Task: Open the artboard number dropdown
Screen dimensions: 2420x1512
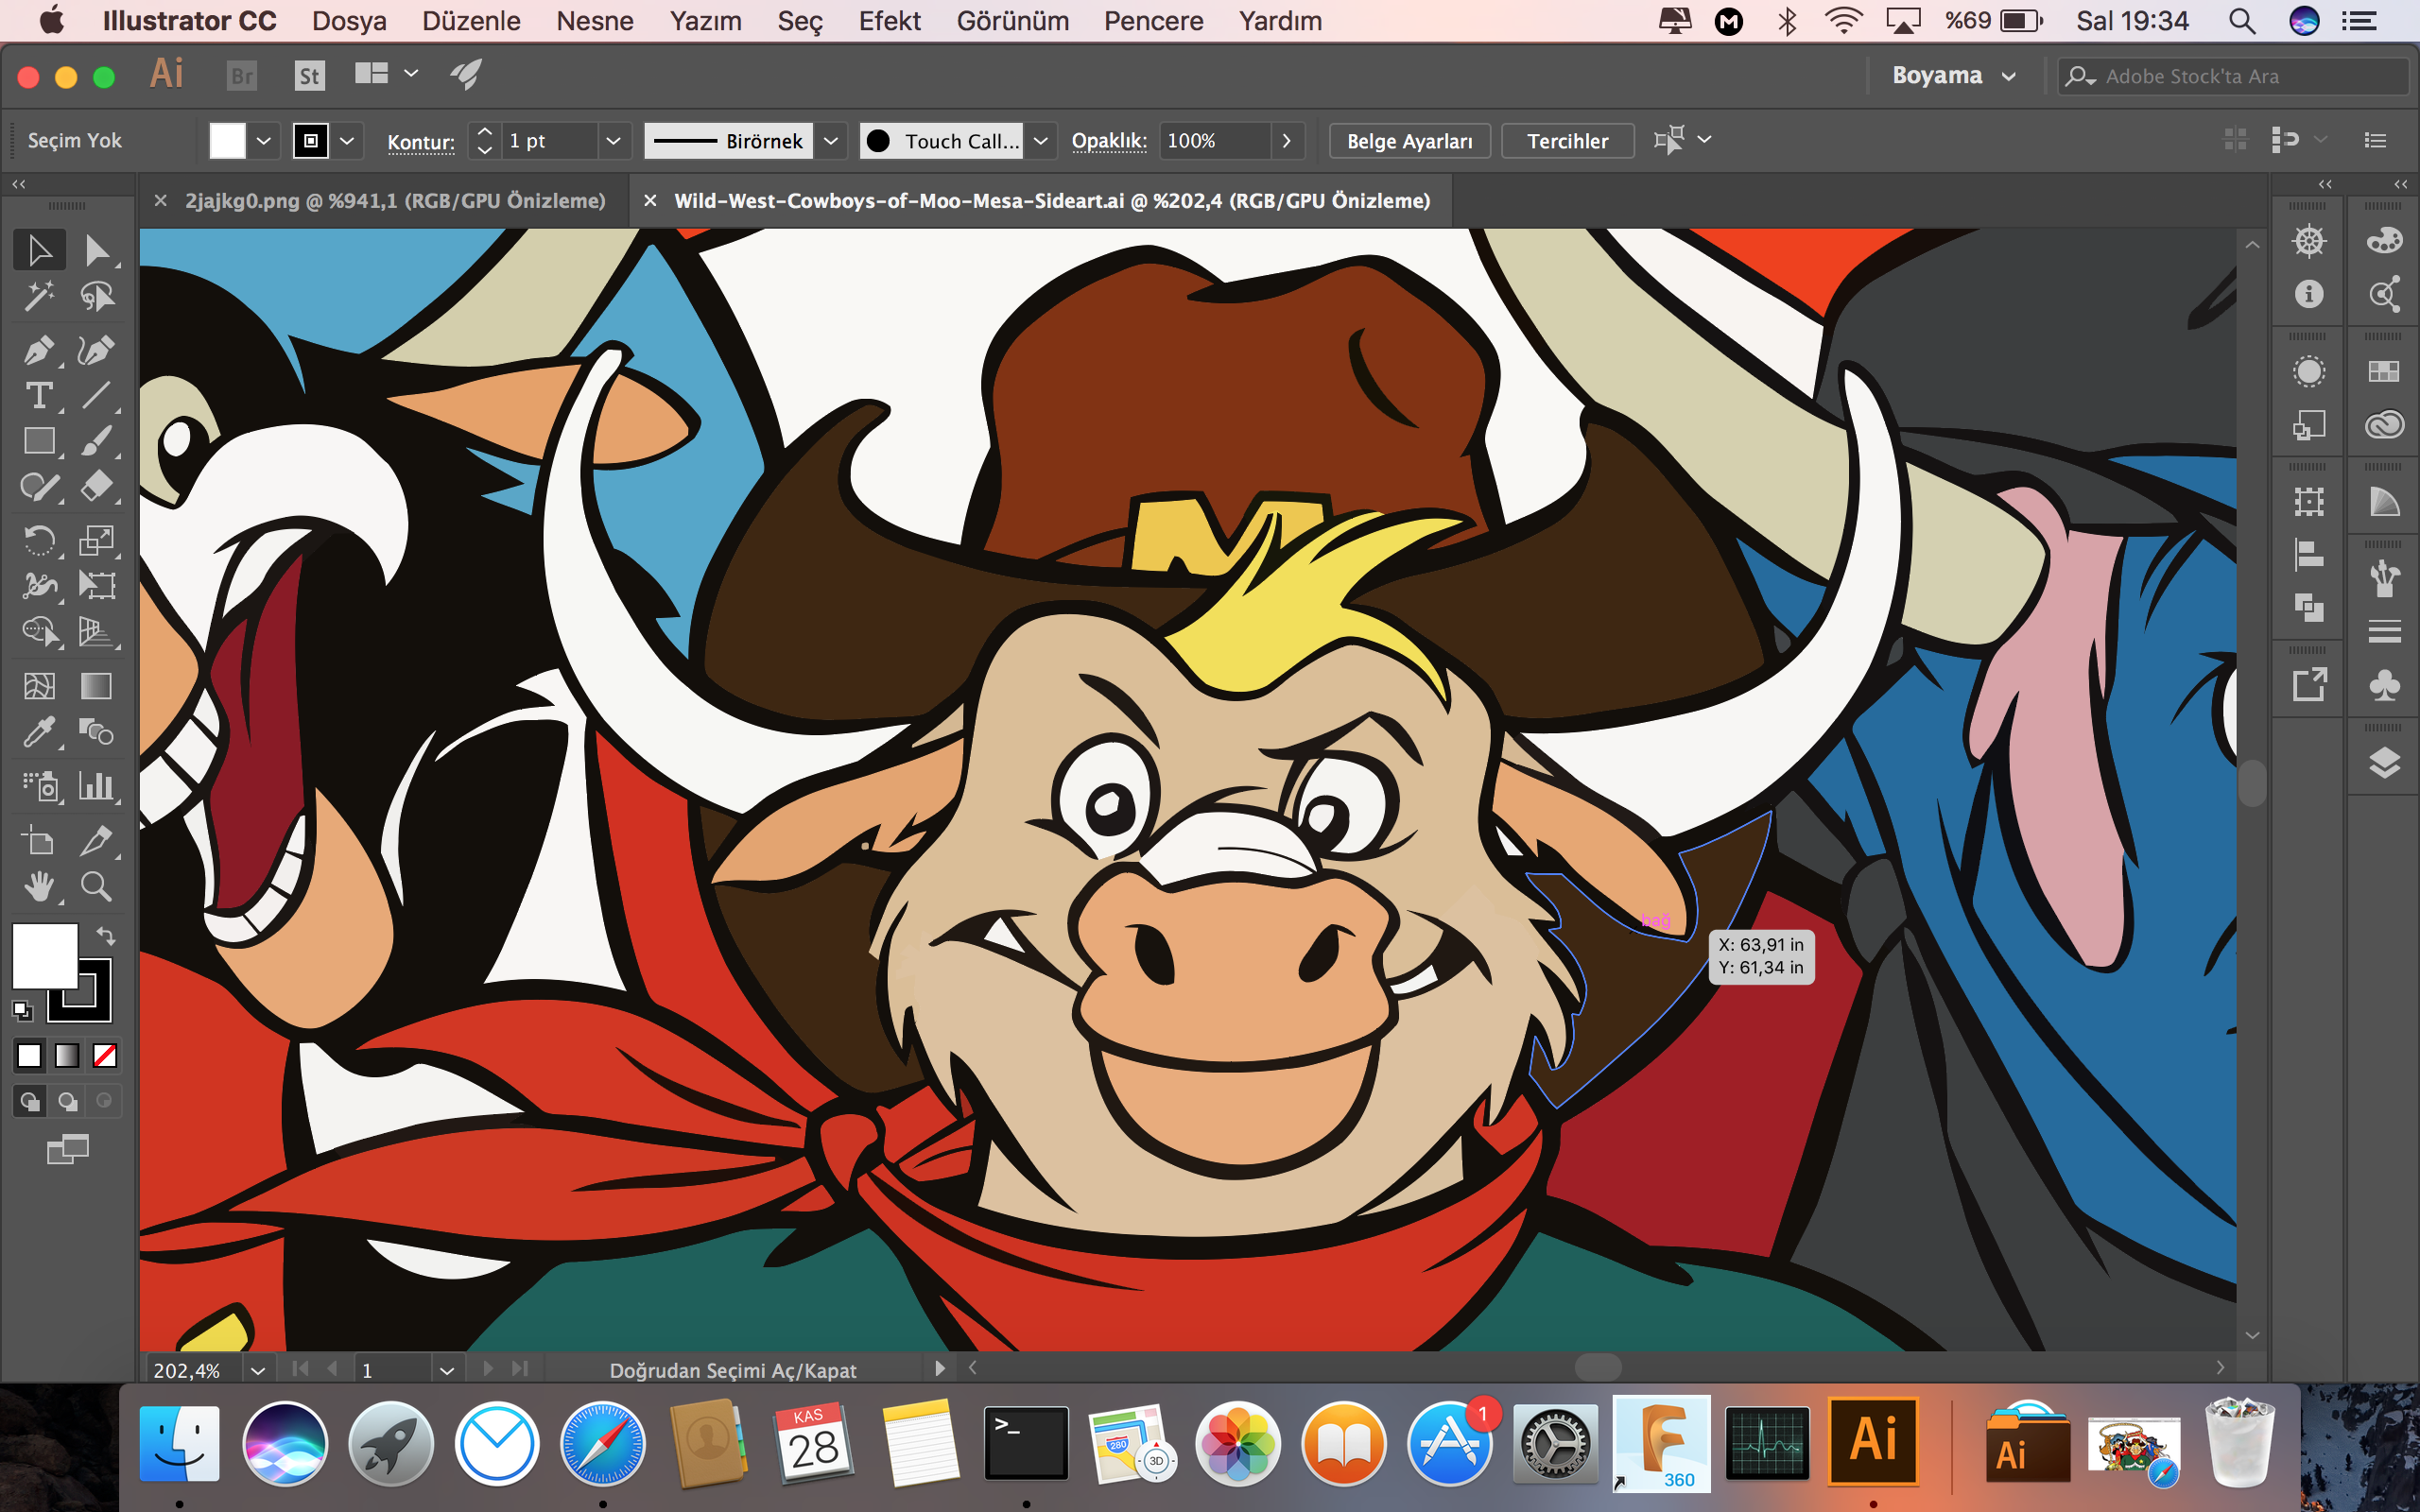Action: (447, 1370)
